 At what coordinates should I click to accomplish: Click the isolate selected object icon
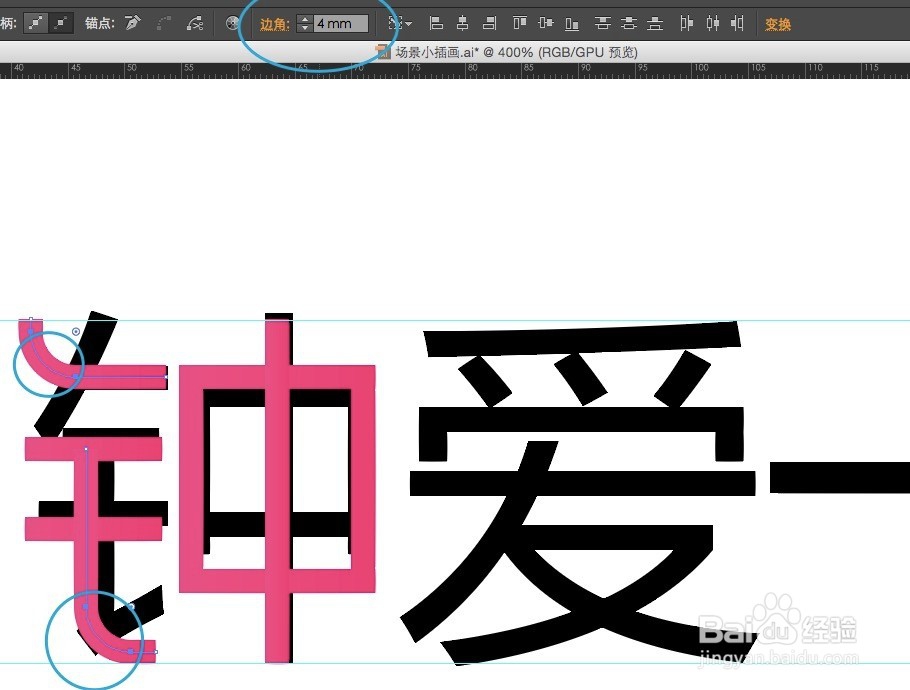tap(230, 22)
